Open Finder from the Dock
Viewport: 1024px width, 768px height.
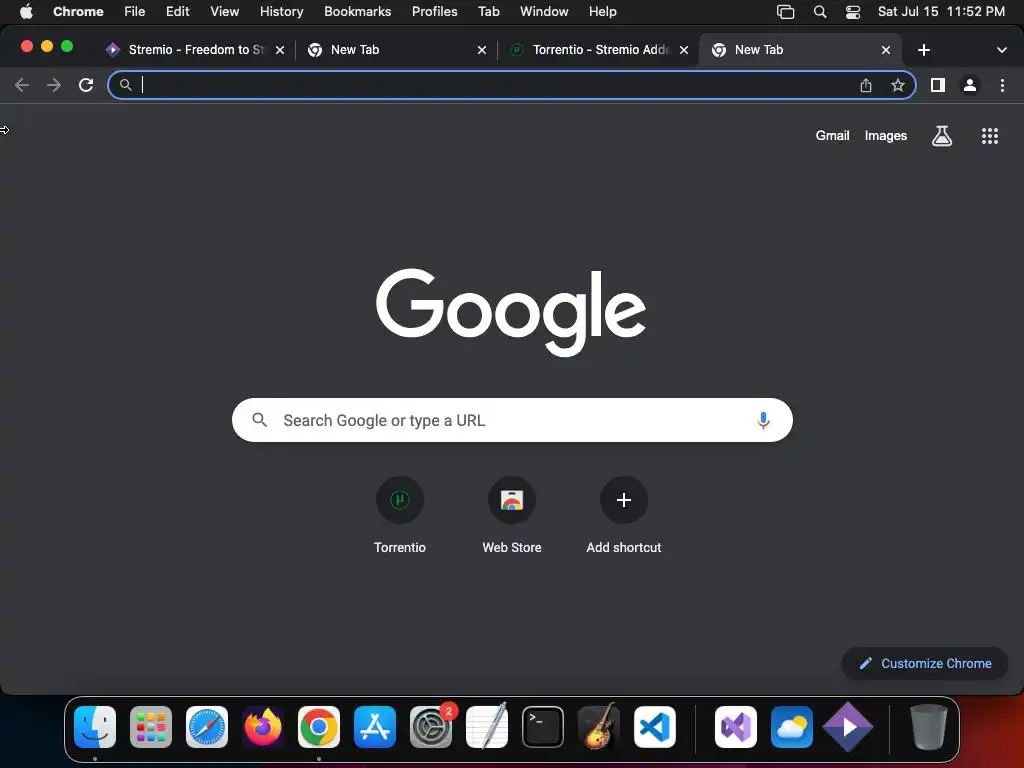coord(95,727)
